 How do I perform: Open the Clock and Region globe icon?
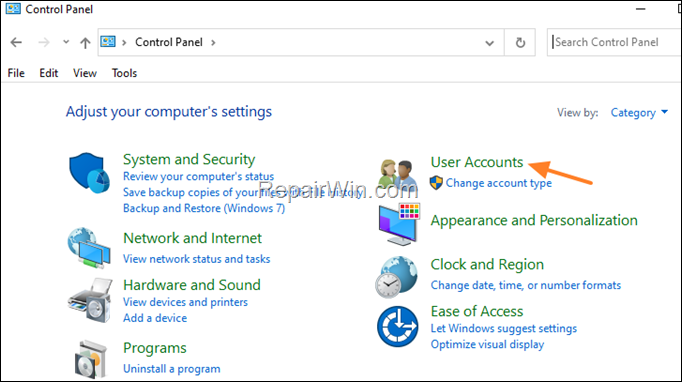[396, 277]
